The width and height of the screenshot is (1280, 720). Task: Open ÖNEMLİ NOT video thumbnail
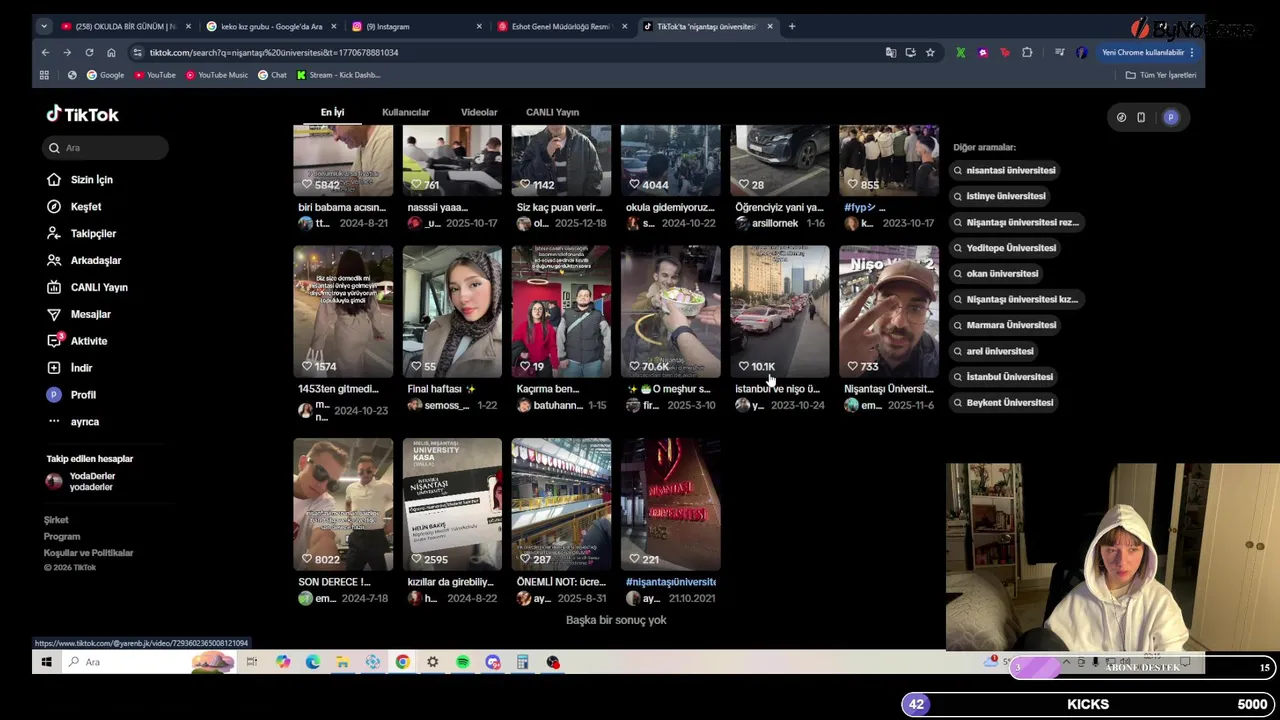tap(561, 504)
